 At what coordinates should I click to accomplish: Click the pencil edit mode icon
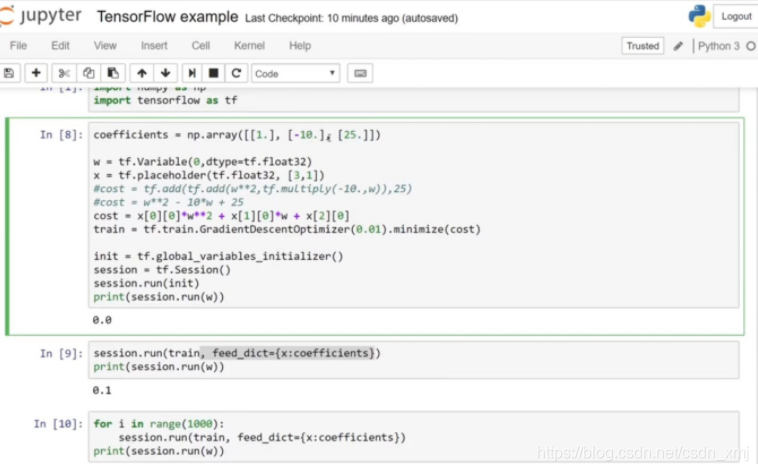point(678,46)
